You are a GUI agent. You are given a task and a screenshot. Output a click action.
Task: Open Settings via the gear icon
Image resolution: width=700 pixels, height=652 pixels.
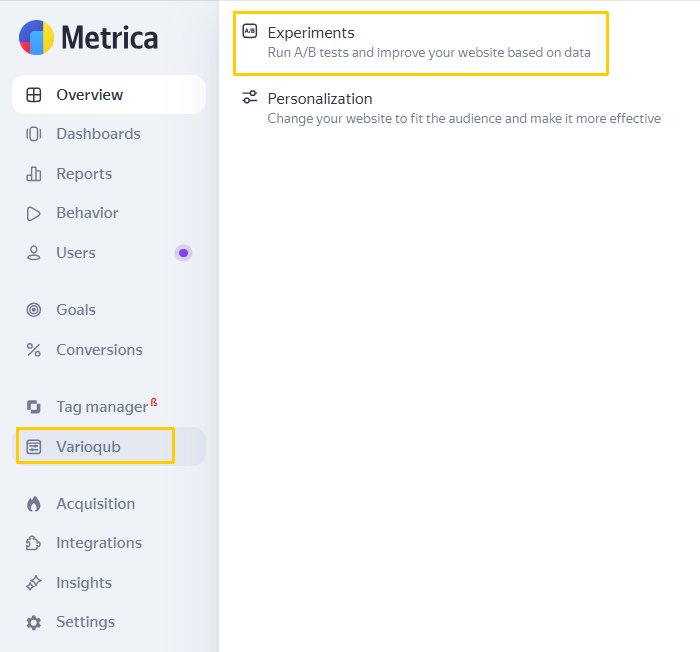coord(34,622)
